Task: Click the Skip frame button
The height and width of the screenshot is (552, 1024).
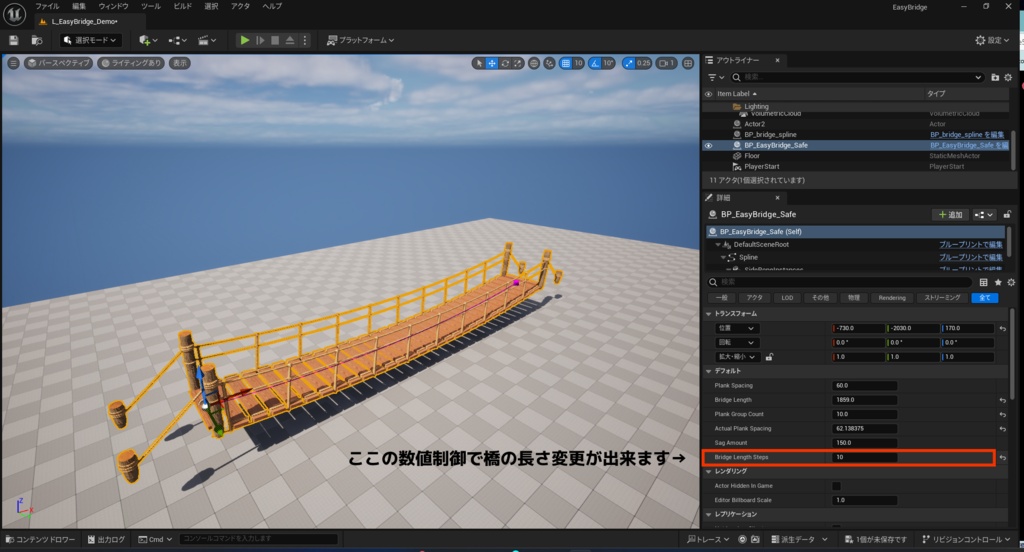Action: pos(260,41)
